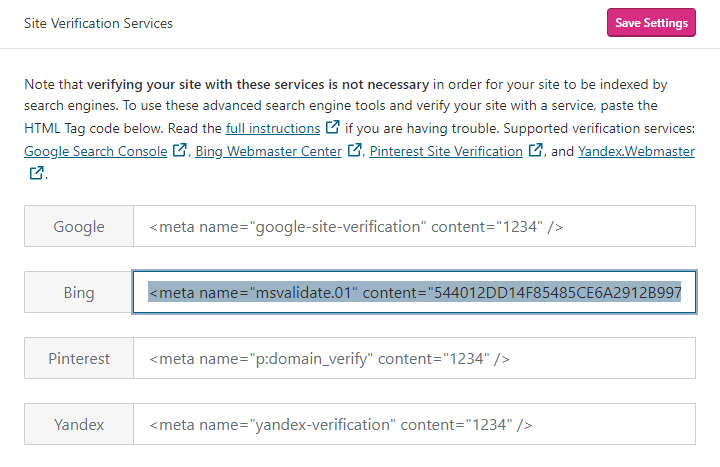Focus the Yandex verification input field
The height and width of the screenshot is (467, 720).
coord(414,424)
